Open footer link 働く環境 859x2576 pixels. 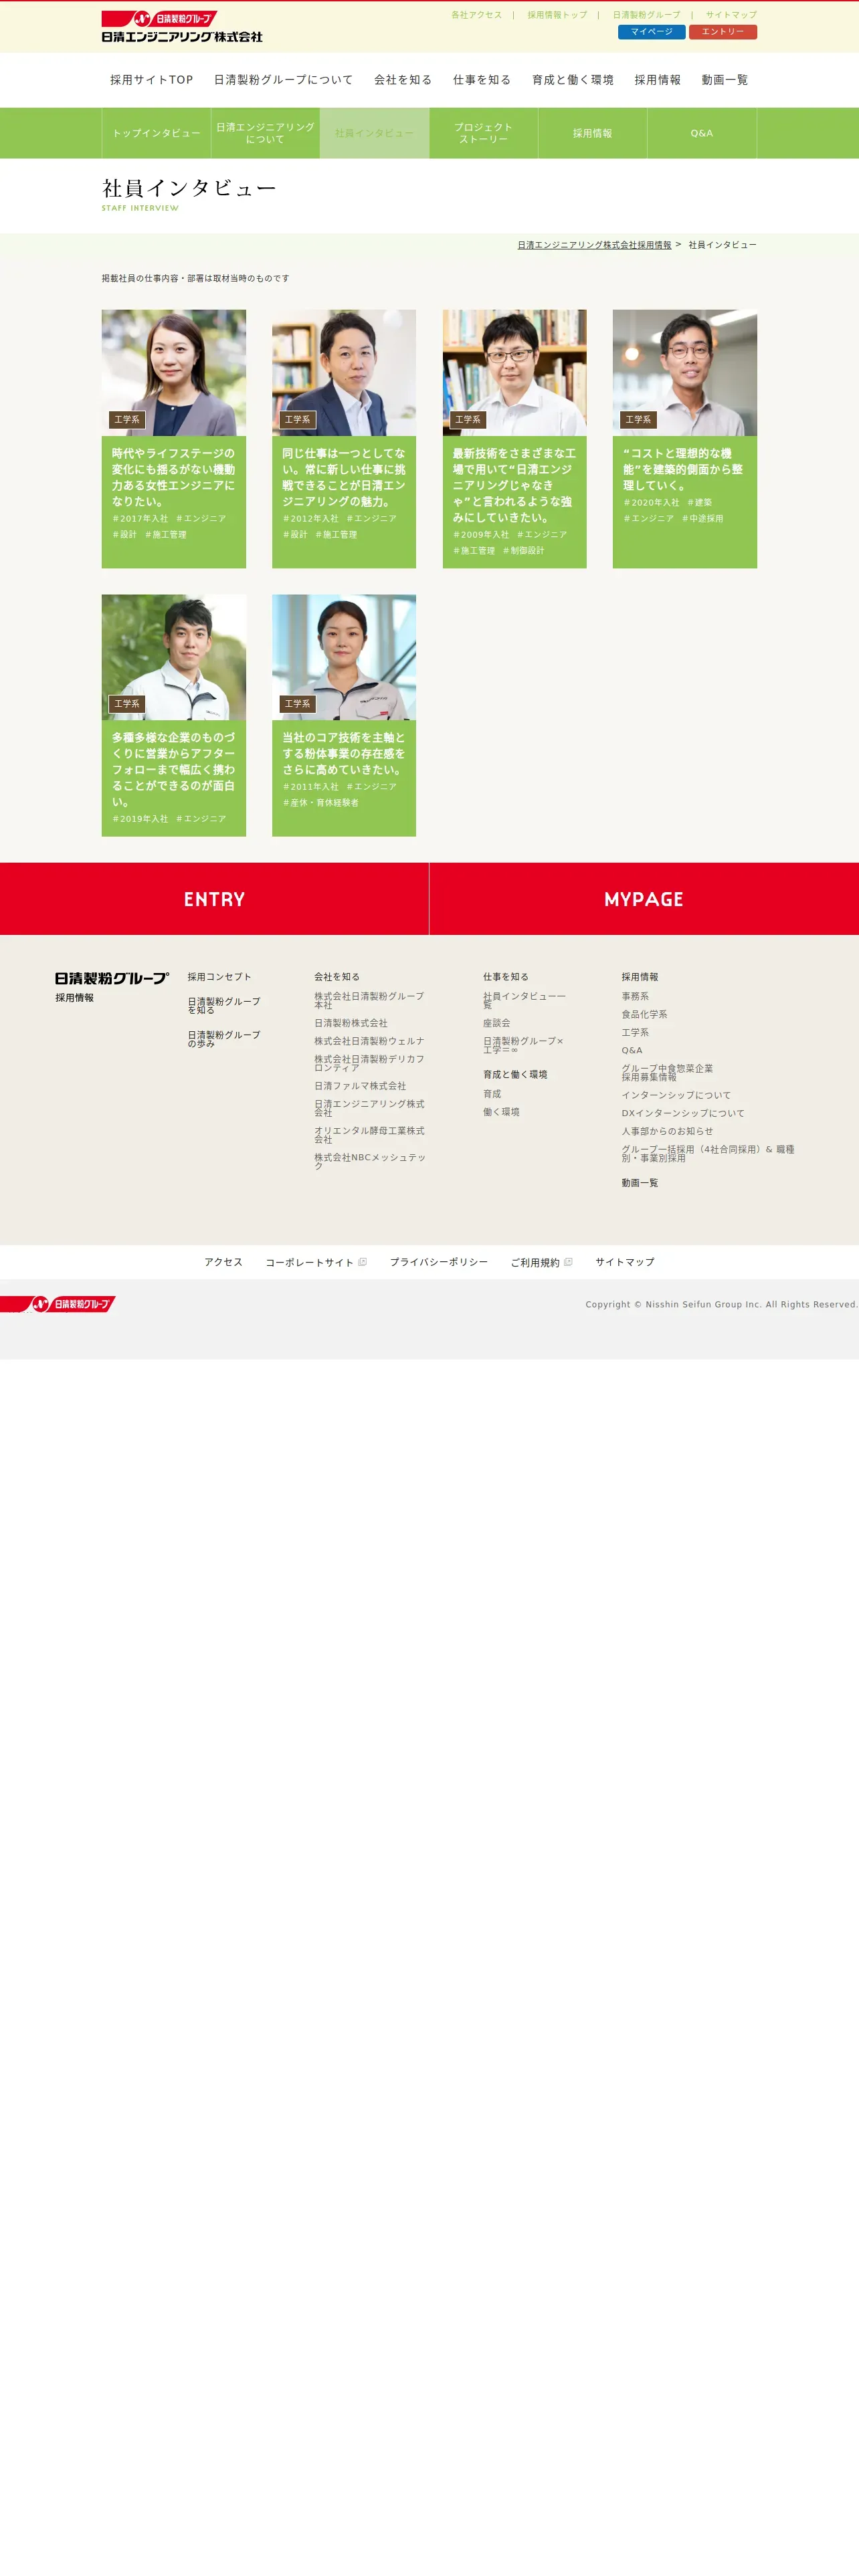pyautogui.click(x=501, y=1112)
